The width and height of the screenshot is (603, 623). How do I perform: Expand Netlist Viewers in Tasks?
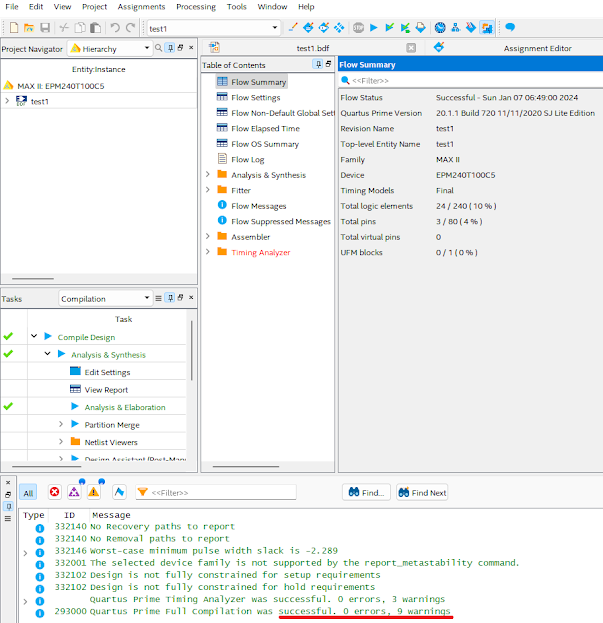(61, 441)
